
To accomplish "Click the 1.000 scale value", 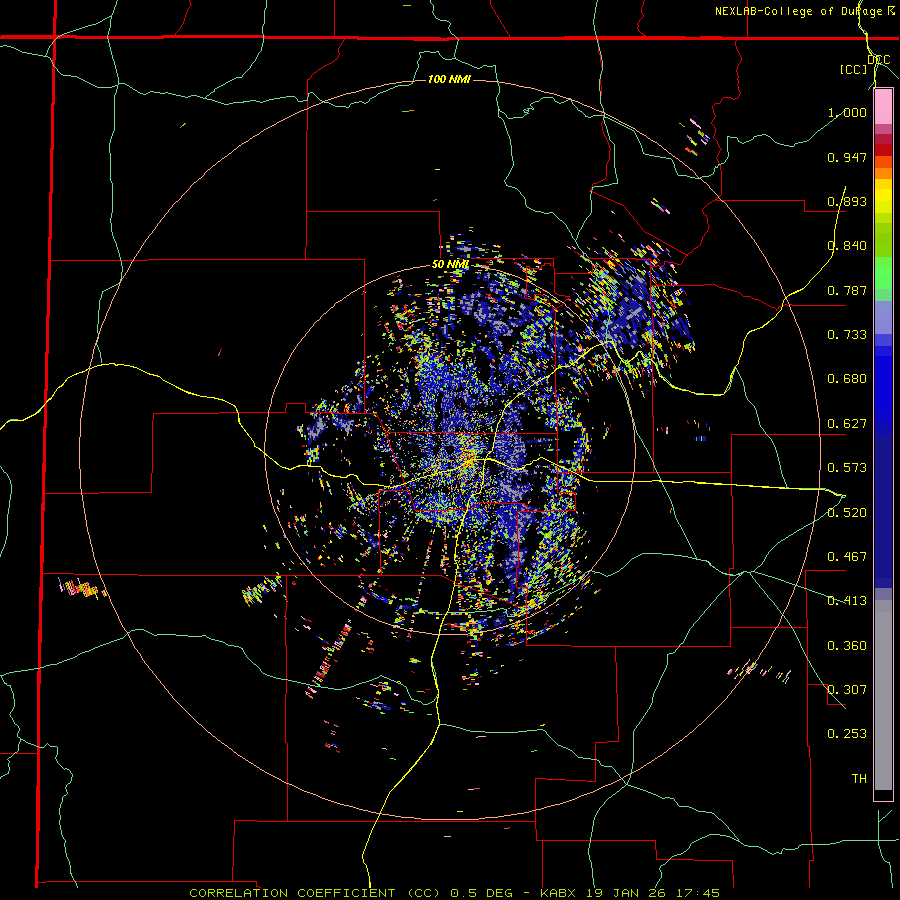I will (x=847, y=112).
